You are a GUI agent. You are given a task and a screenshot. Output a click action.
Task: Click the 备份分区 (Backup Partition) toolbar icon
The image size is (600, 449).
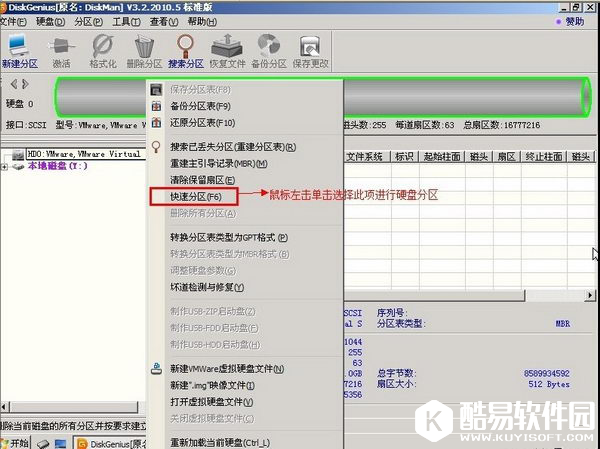pos(268,50)
